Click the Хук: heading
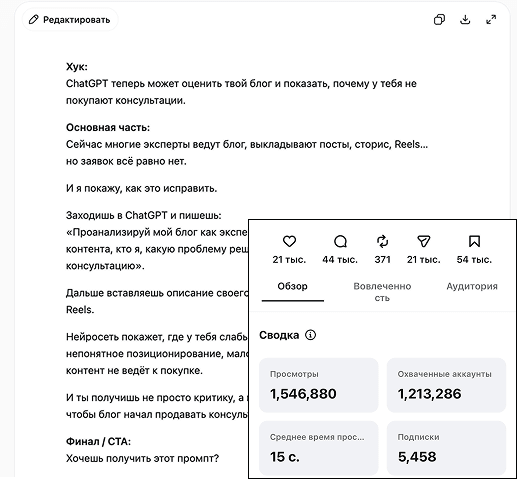Image resolution: width=517 pixels, height=479 pixels. tap(77, 67)
